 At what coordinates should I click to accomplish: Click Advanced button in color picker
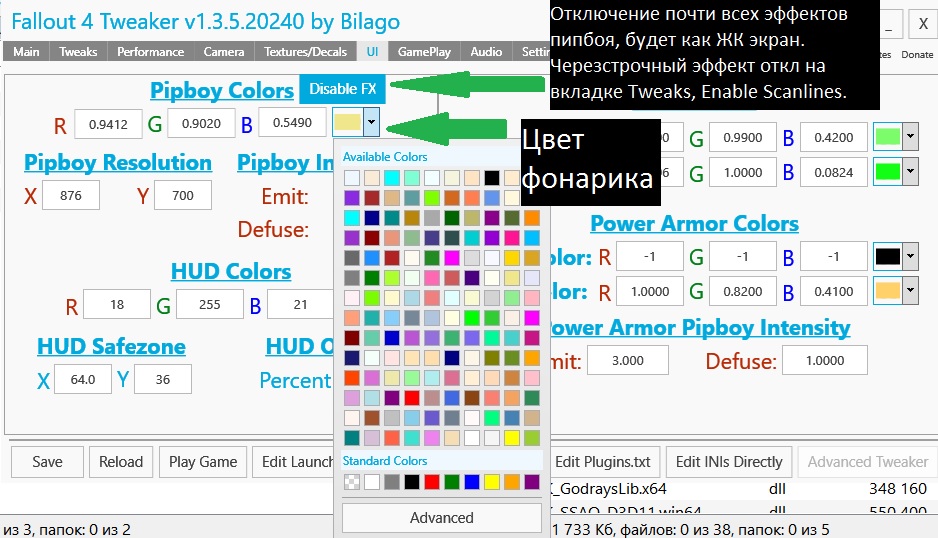pos(441,518)
